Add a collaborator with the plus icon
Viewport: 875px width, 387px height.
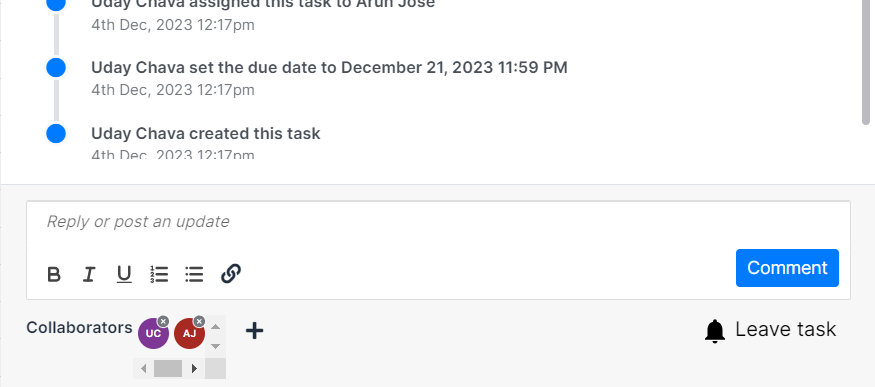point(254,331)
